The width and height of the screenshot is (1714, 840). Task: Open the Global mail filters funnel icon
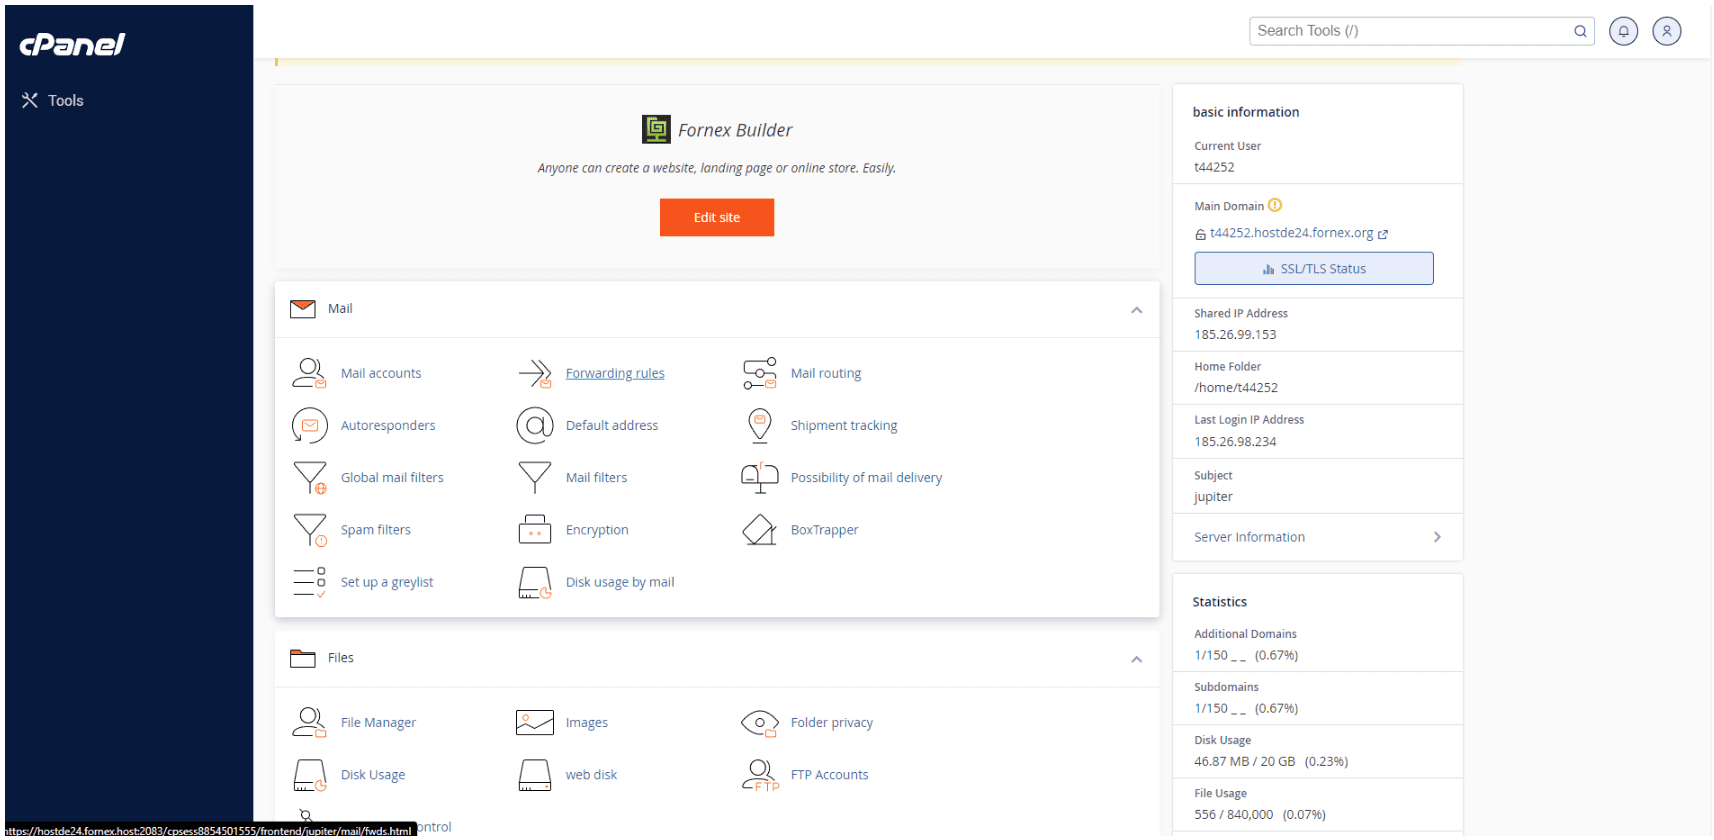309,478
